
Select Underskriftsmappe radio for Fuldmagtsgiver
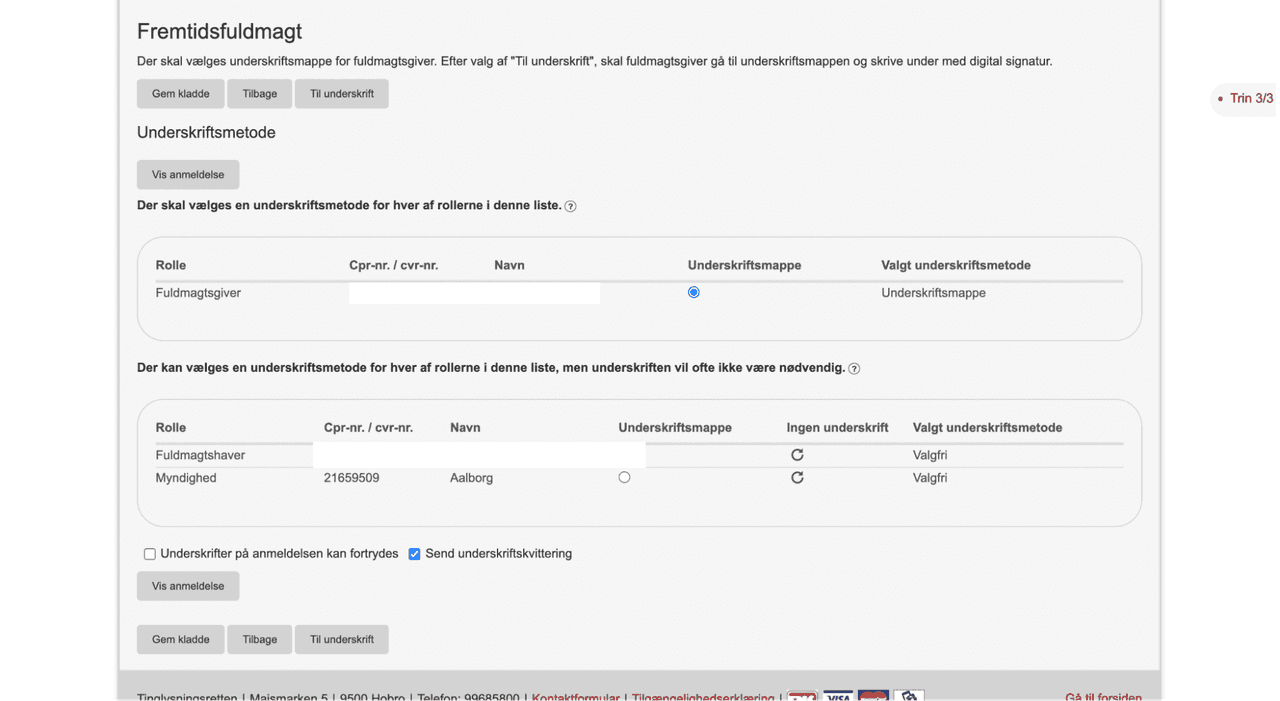click(693, 293)
